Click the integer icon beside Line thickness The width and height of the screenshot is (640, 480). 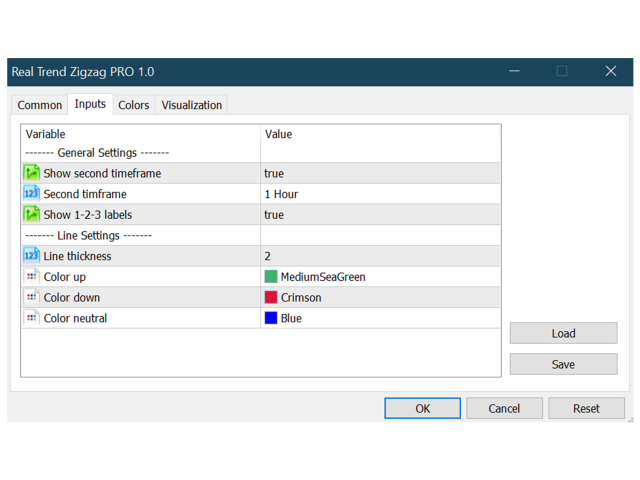(31, 256)
